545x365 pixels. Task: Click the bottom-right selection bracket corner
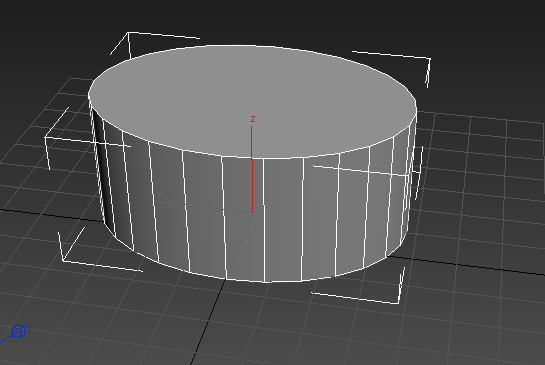coord(397,302)
